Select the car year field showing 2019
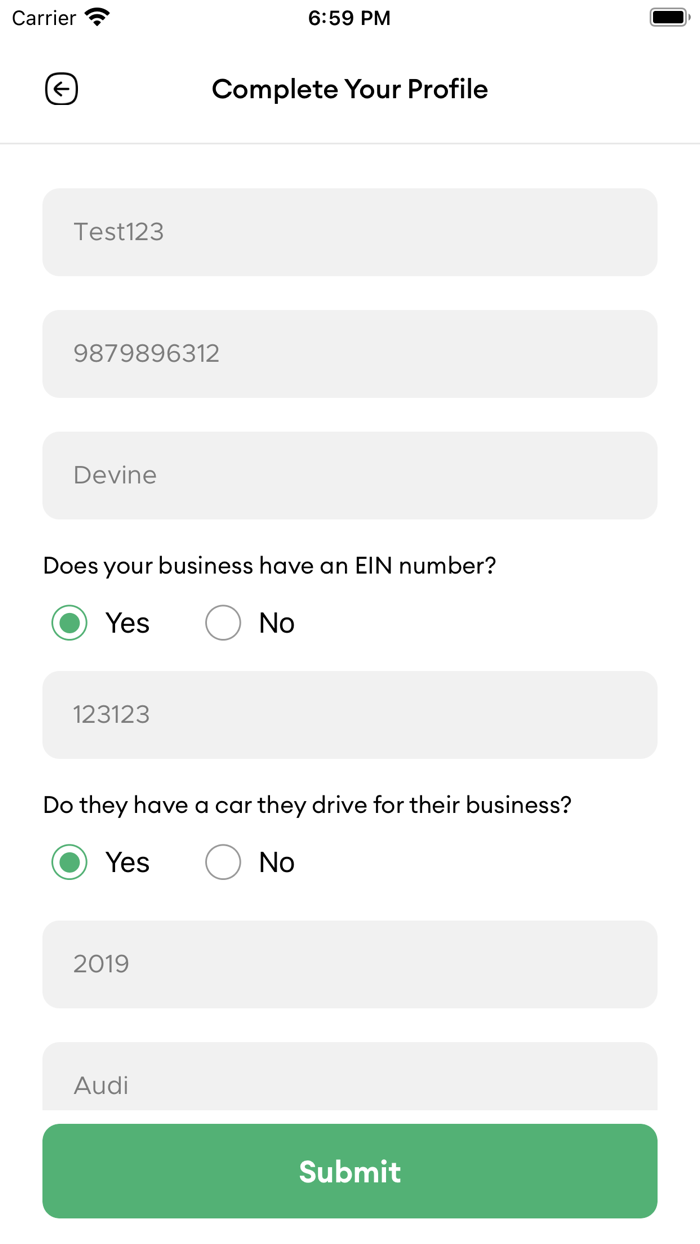Viewport: 700px width, 1244px height. [349, 963]
